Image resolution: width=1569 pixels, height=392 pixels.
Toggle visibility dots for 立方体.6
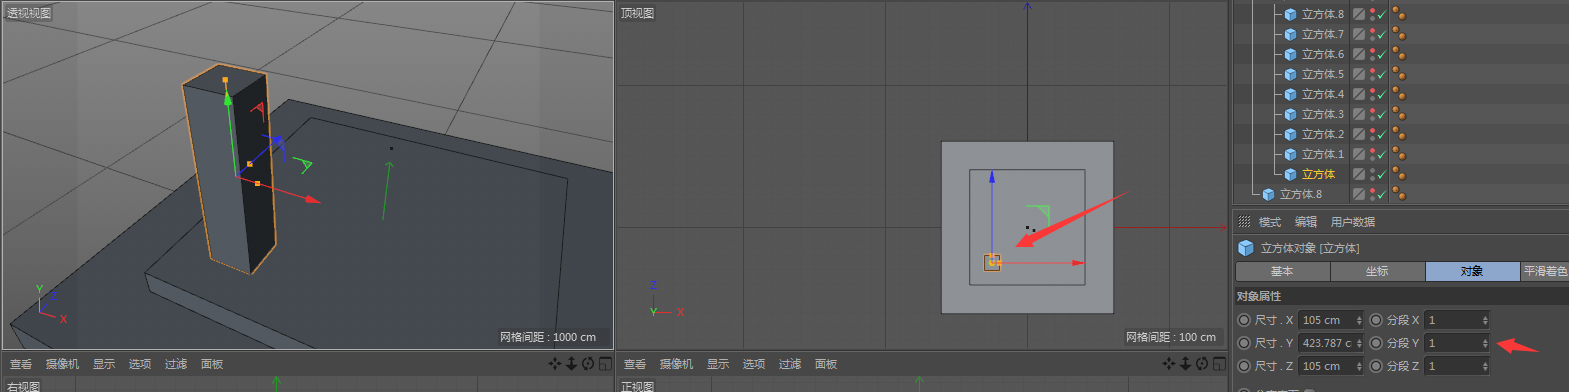[x=1372, y=54]
